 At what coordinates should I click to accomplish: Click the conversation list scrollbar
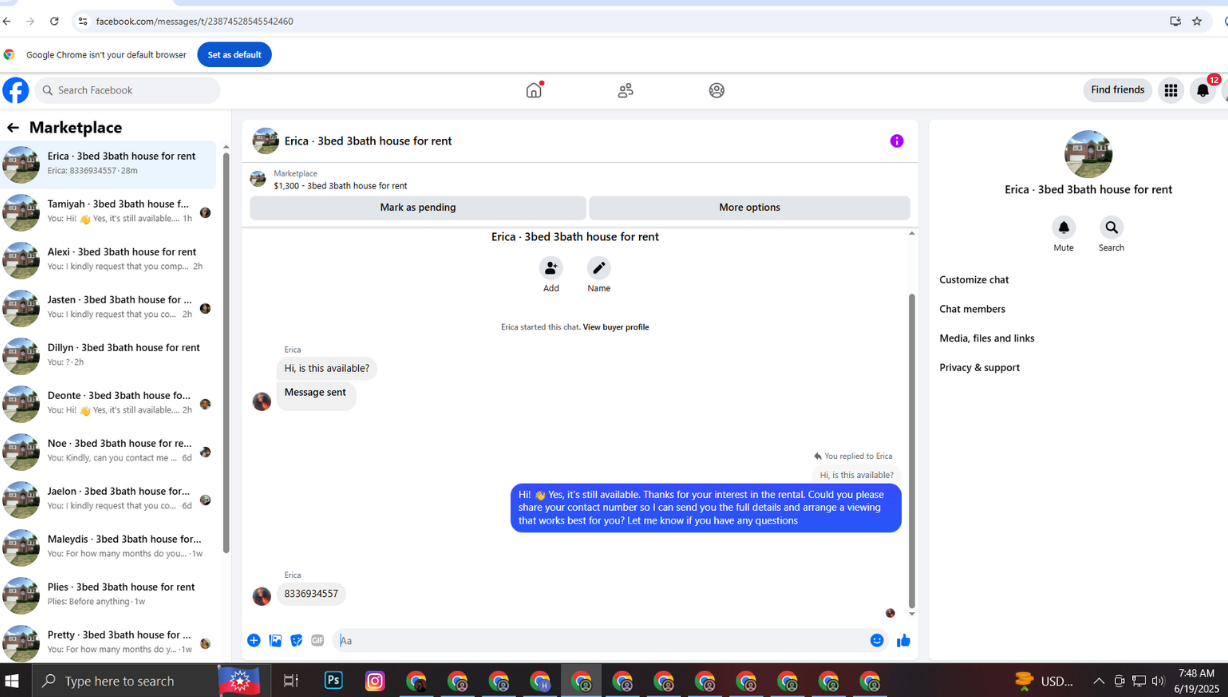coord(225,352)
